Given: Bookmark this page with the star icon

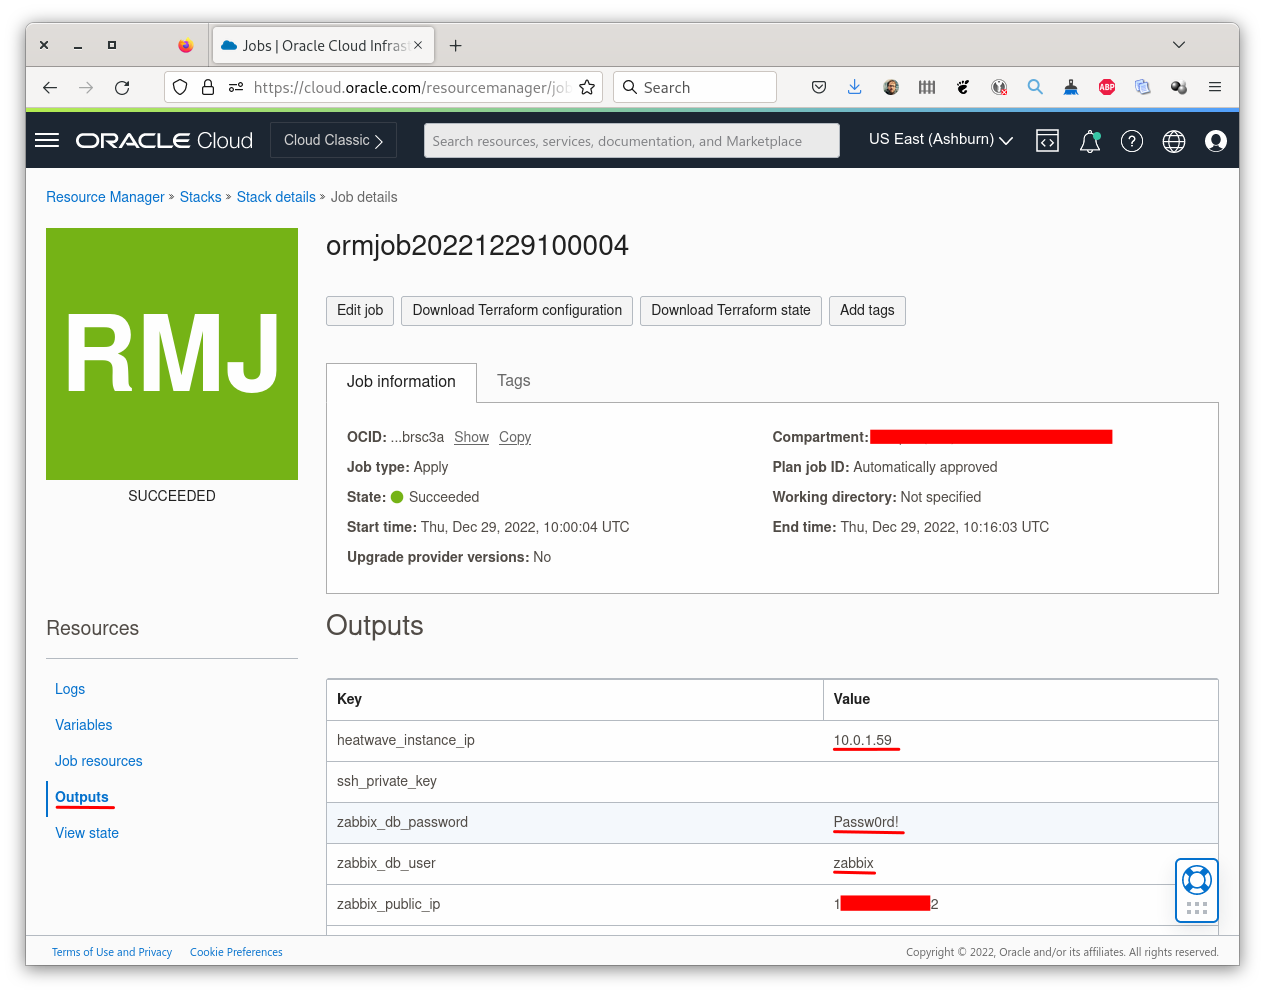Looking at the screenshot, I should point(587,87).
